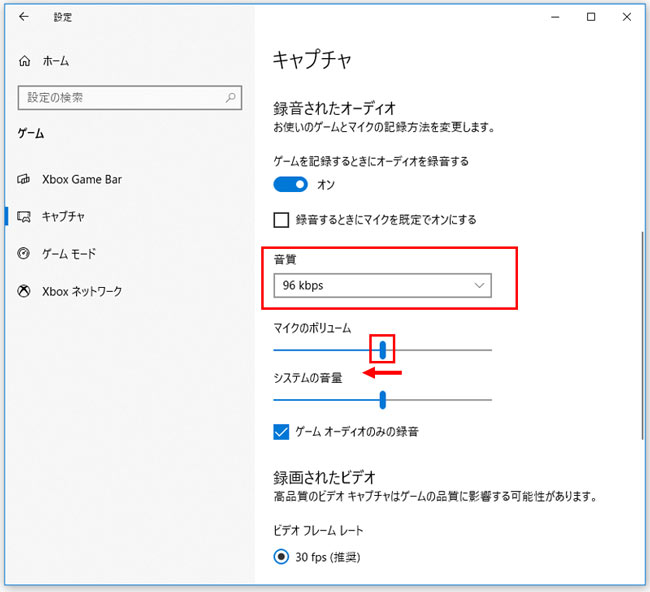Check 録音するときにマイクを既定でオンにする checkbox
This screenshot has height=592, width=650.
click(x=281, y=220)
